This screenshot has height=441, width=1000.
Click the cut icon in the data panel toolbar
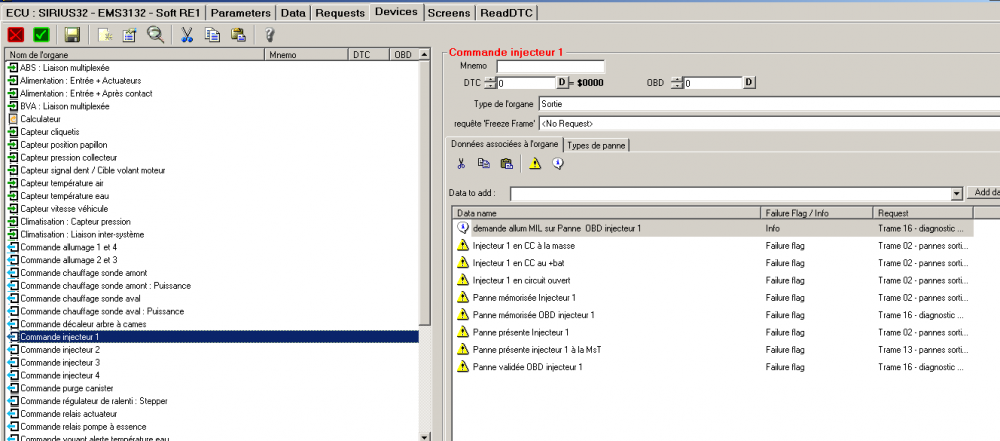[x=461, y=164]
